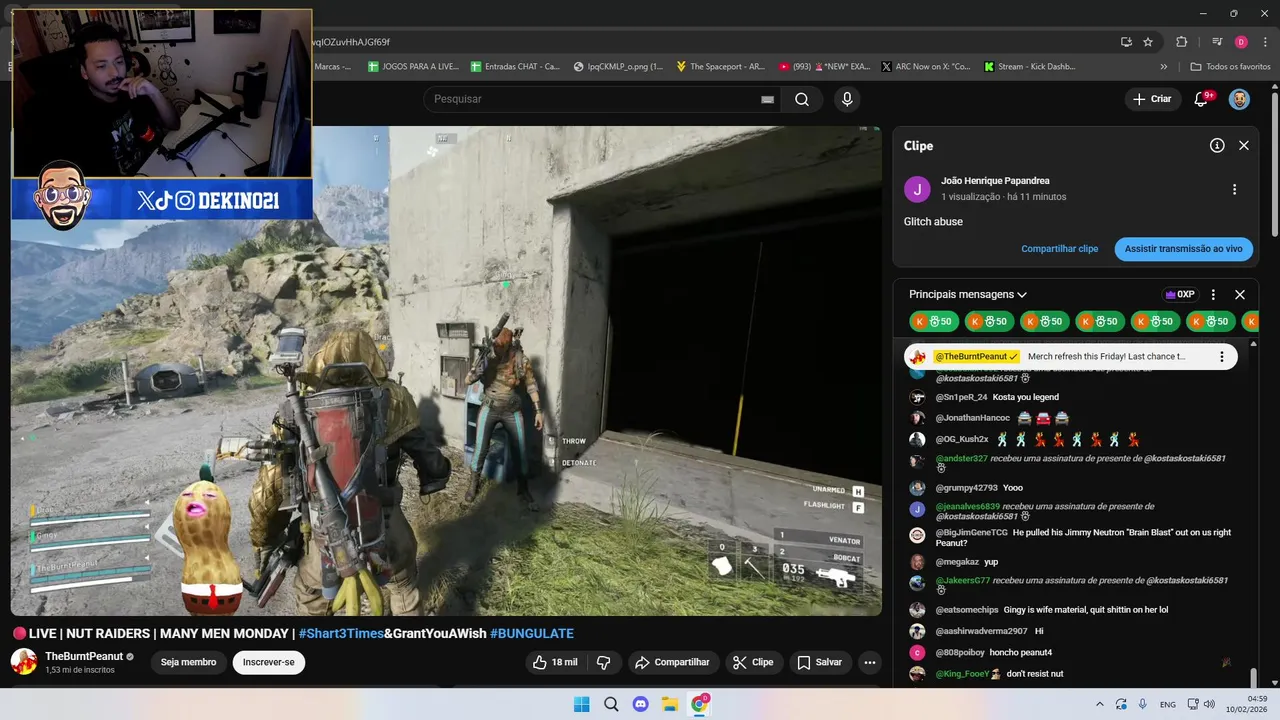
Task: Open Entradas CHAT bookmark
Action: [516, 67]
